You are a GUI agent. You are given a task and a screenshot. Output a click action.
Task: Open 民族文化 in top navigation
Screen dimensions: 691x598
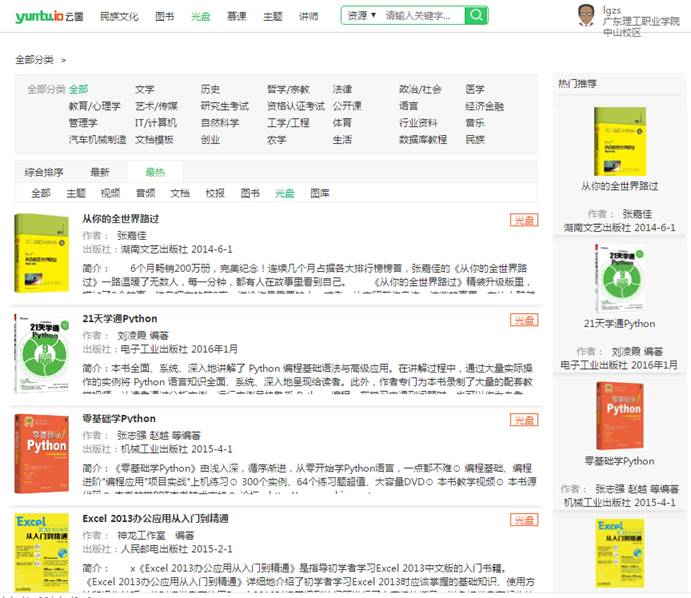click(x=119, y=17)
